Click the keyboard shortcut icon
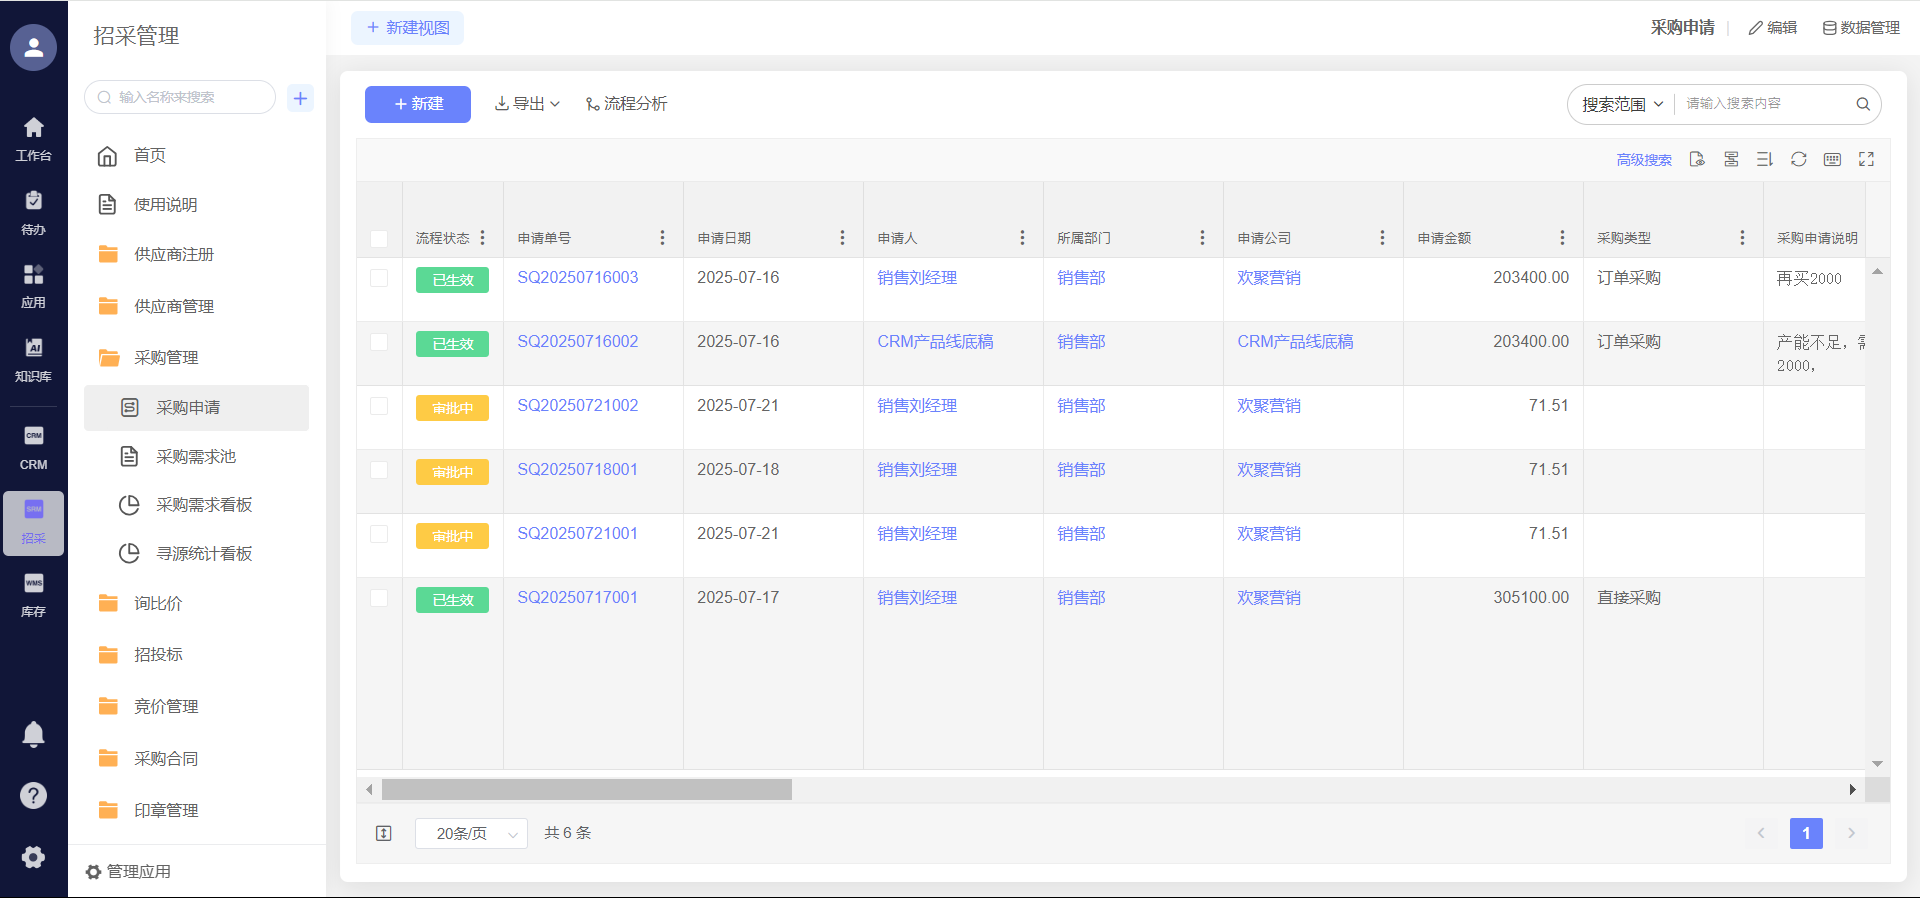The height and width of the screenshot is (898, 1920). click(x=1832, y=159)
